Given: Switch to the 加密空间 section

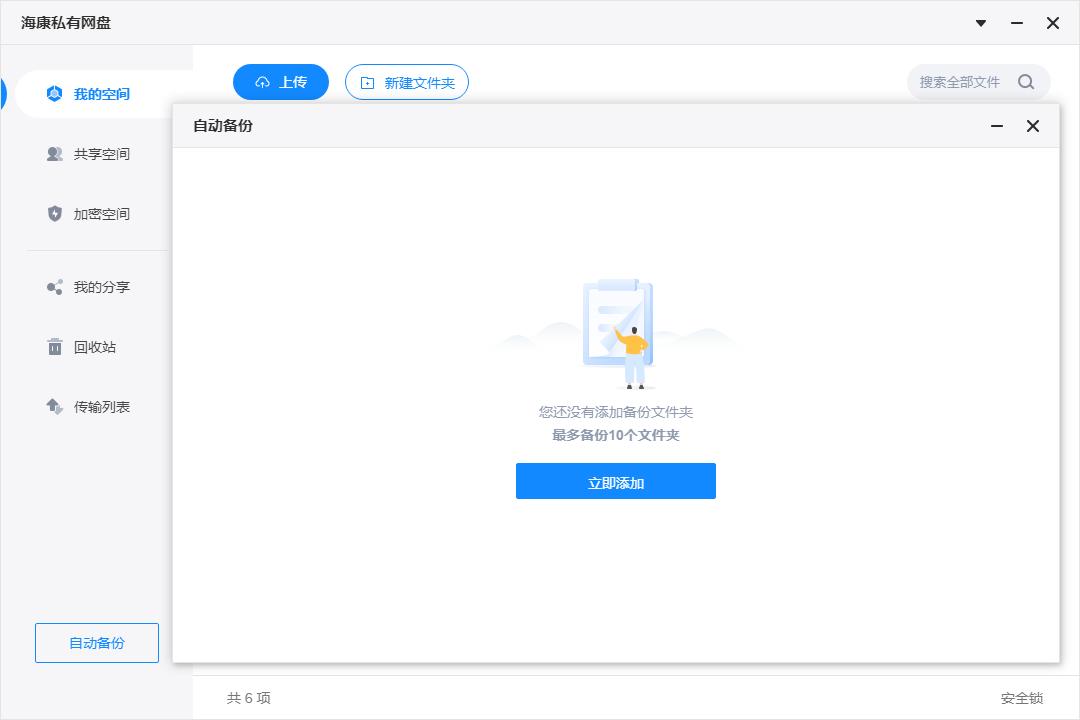Looking at the screenshot, I should click(100, 213).
